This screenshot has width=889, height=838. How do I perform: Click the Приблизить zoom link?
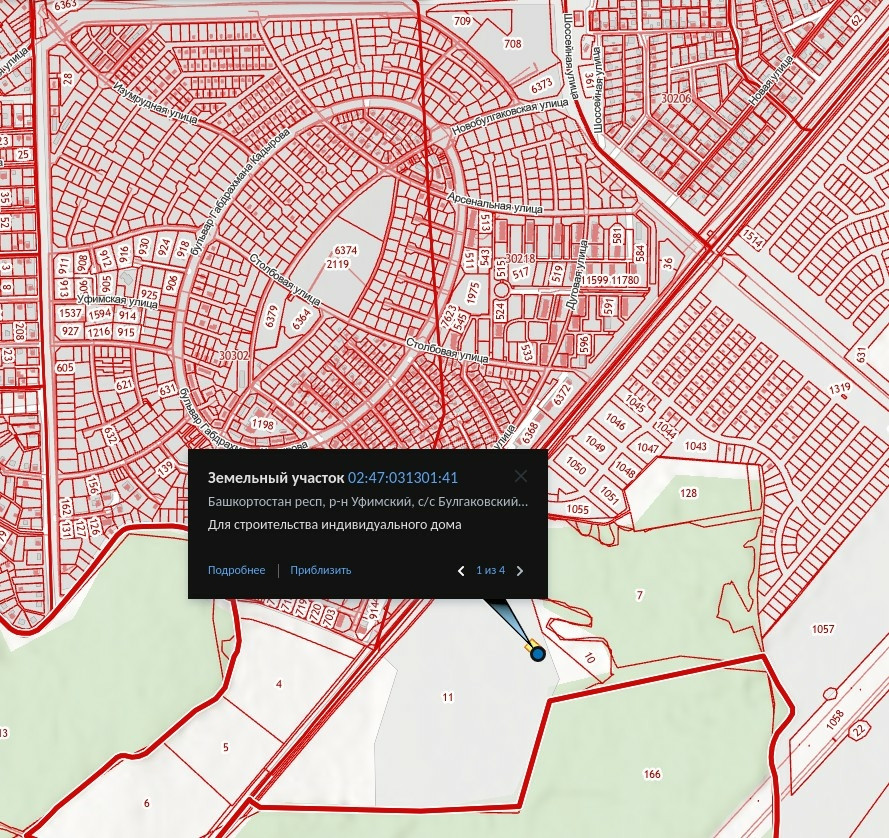point(320,570)
